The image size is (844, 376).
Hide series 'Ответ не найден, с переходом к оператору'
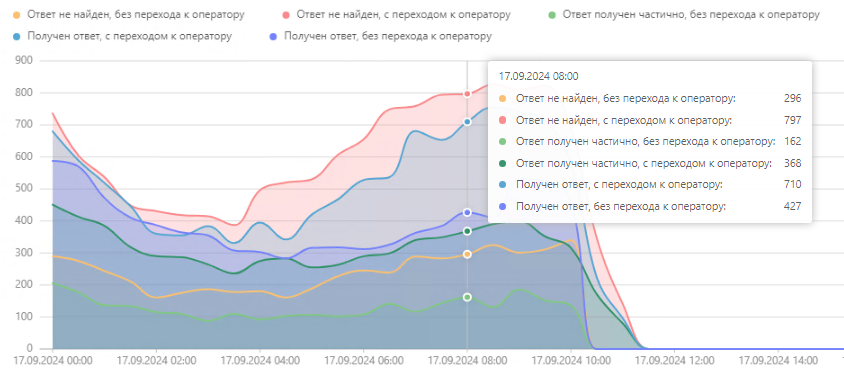(403, 15)
